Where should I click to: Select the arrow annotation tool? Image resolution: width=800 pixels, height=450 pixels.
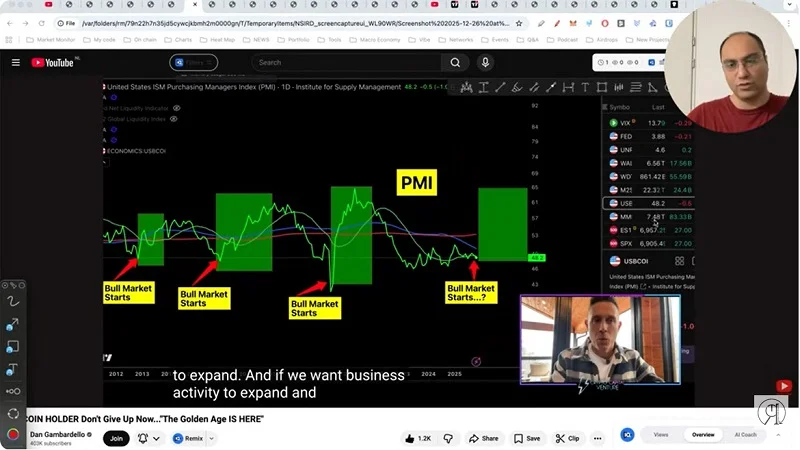pos(13,324)
